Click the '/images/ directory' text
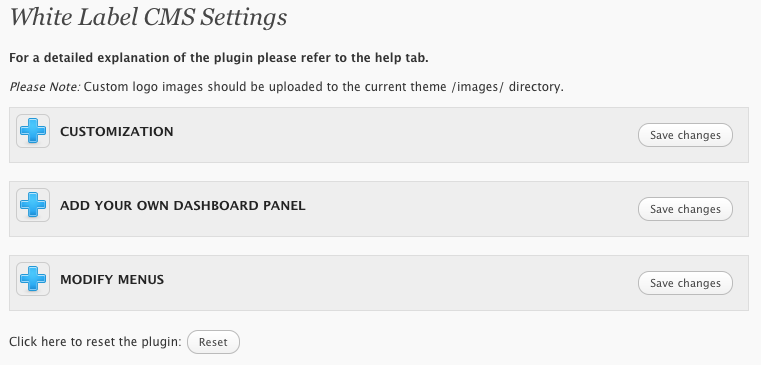 point(507,87)
